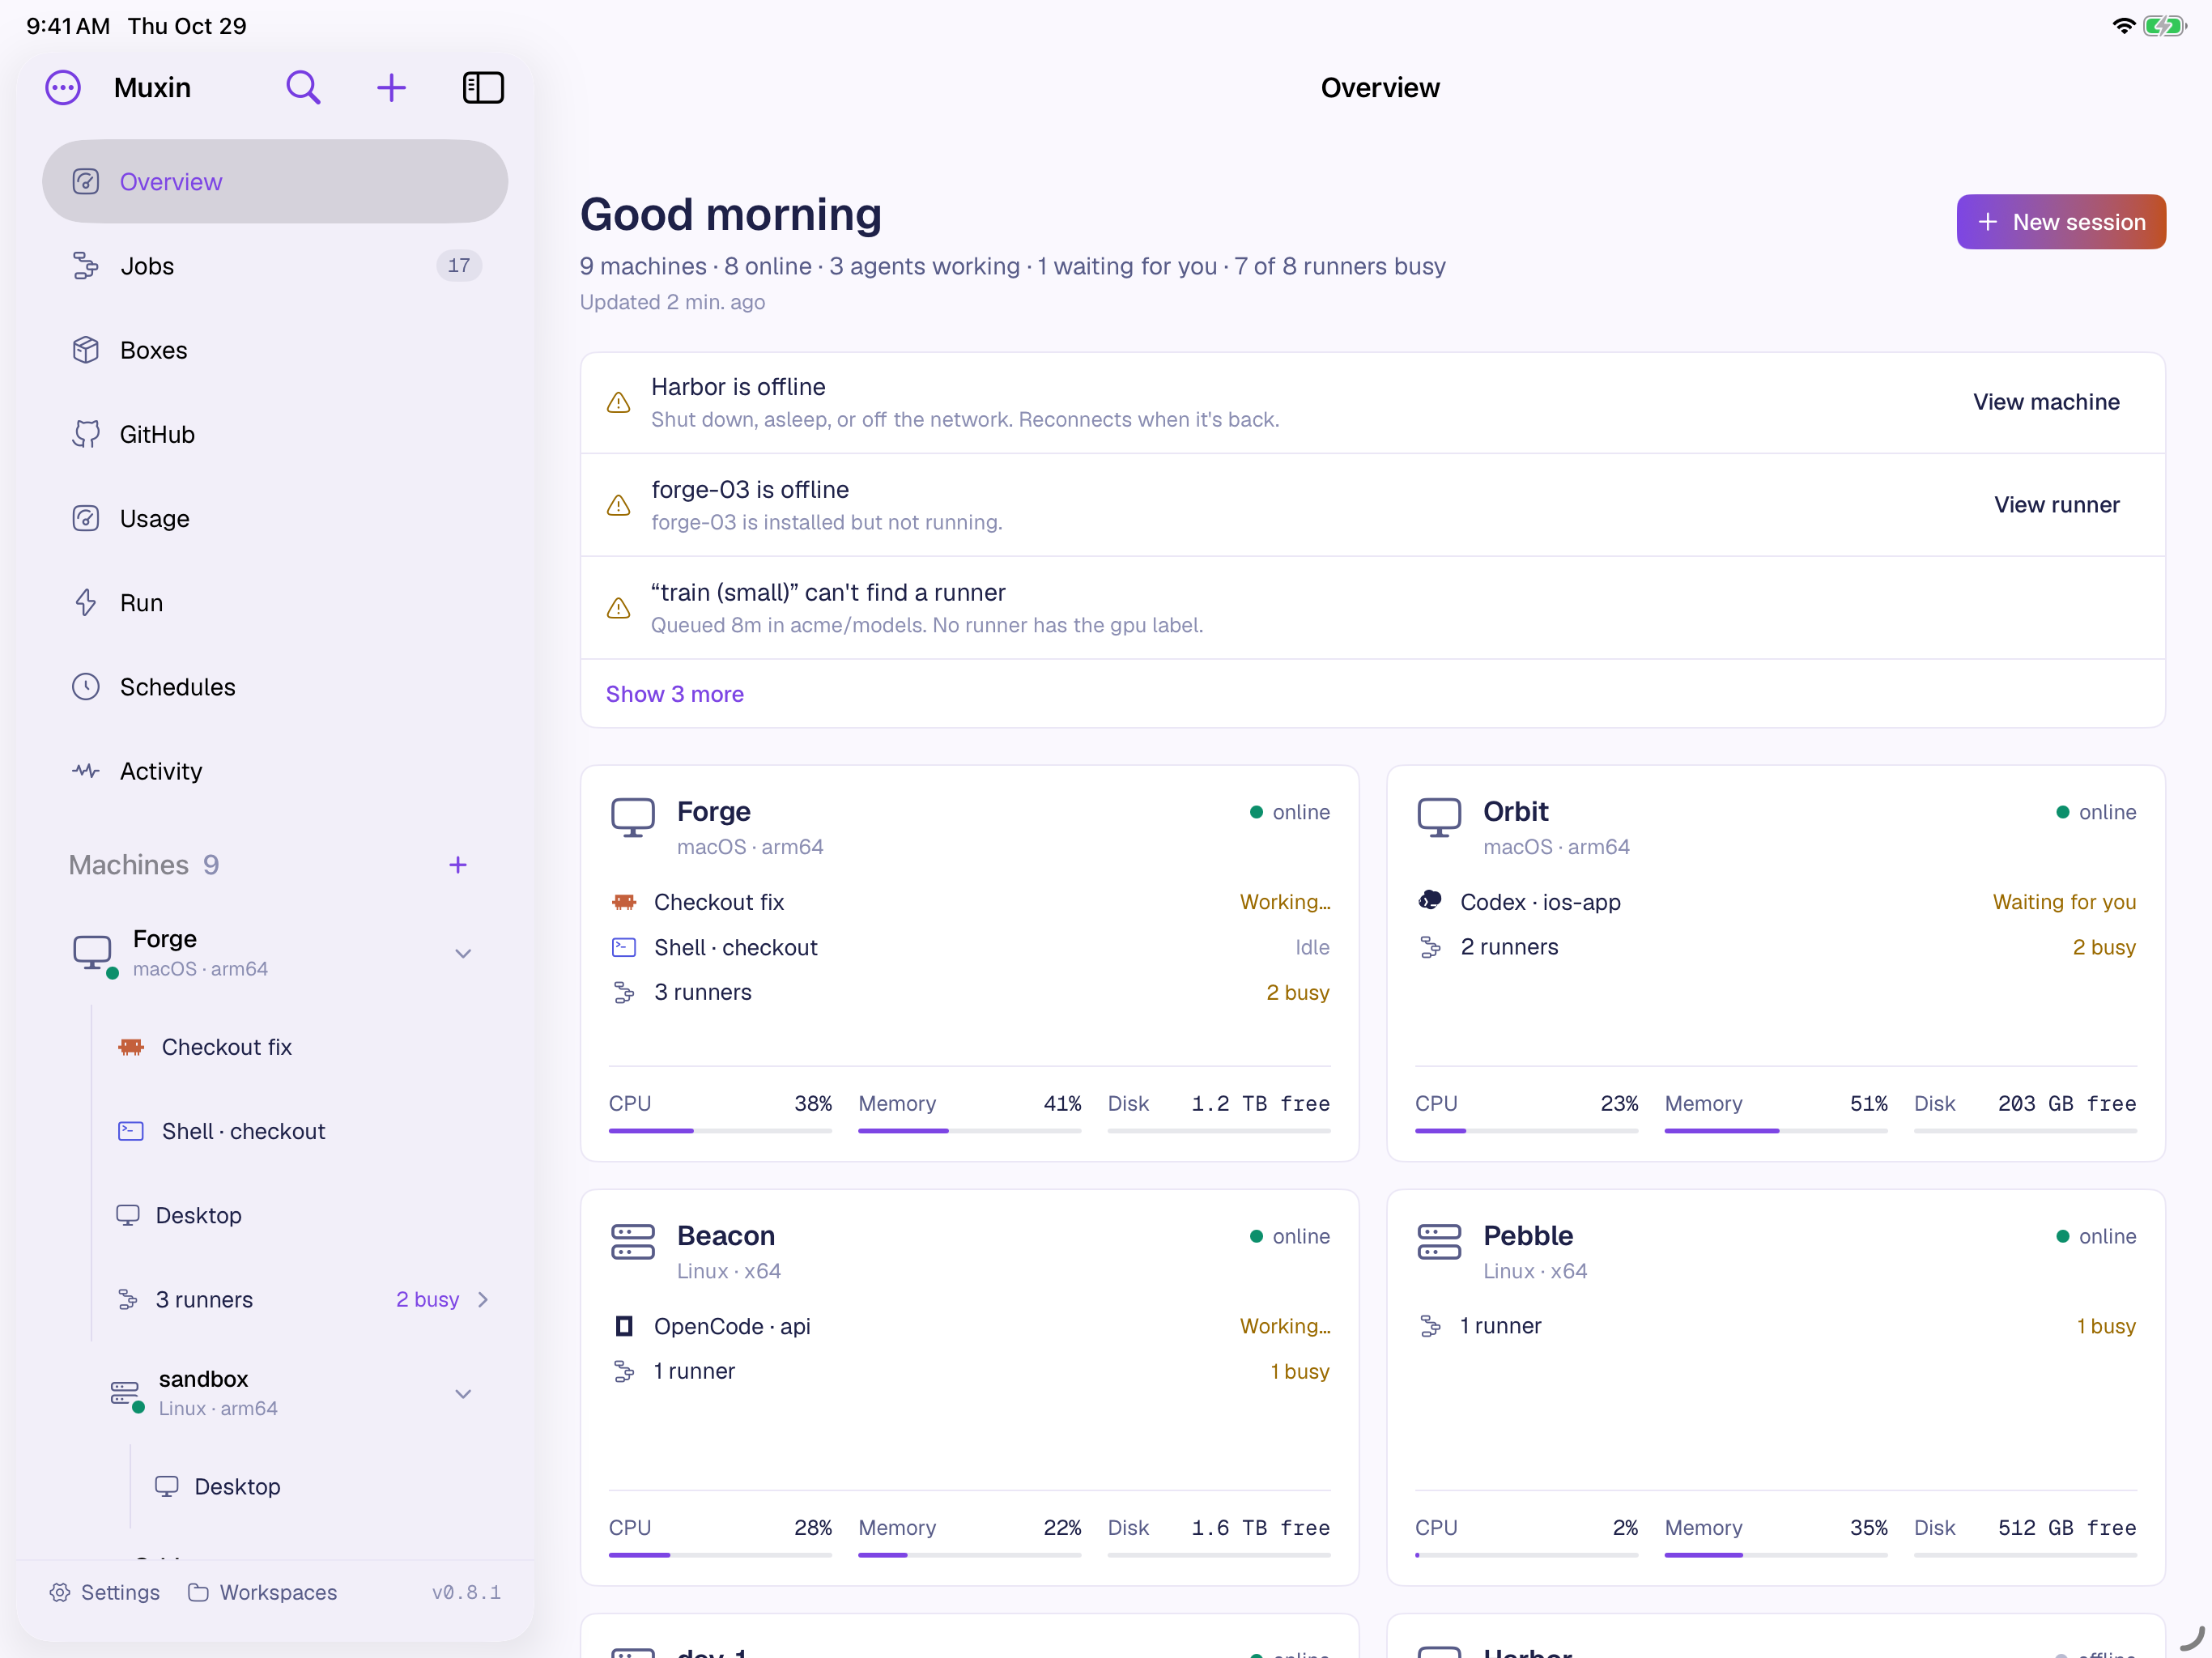Open the Jobs sidebar item
This screenshot has height=1658, width=2212.
tap(275, 266)
